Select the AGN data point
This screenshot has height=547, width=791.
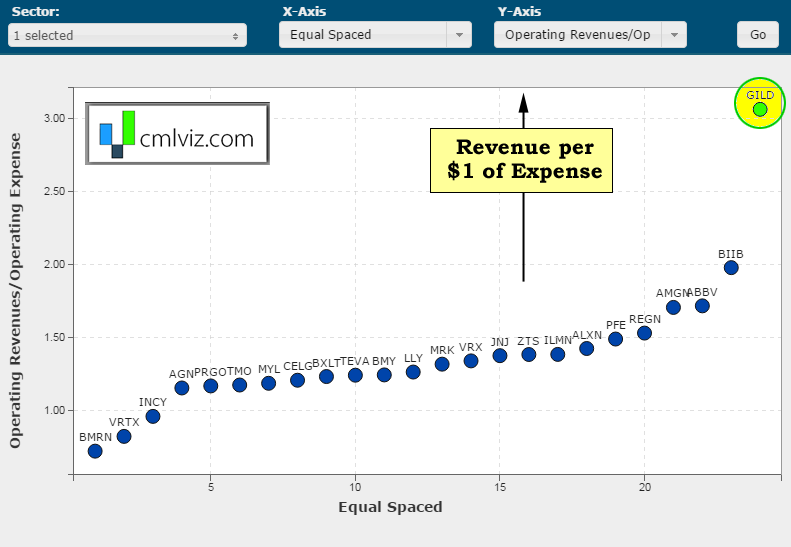pos(182,388)
